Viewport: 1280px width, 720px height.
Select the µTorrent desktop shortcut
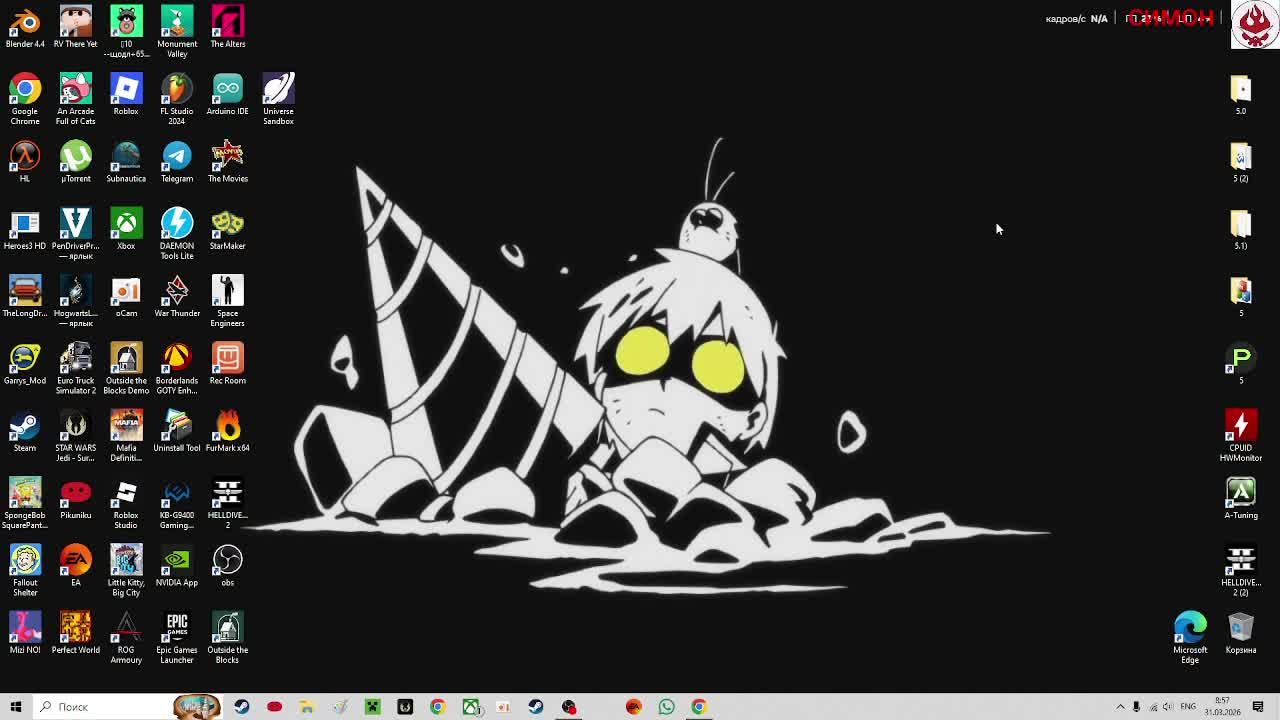point(76,162)
